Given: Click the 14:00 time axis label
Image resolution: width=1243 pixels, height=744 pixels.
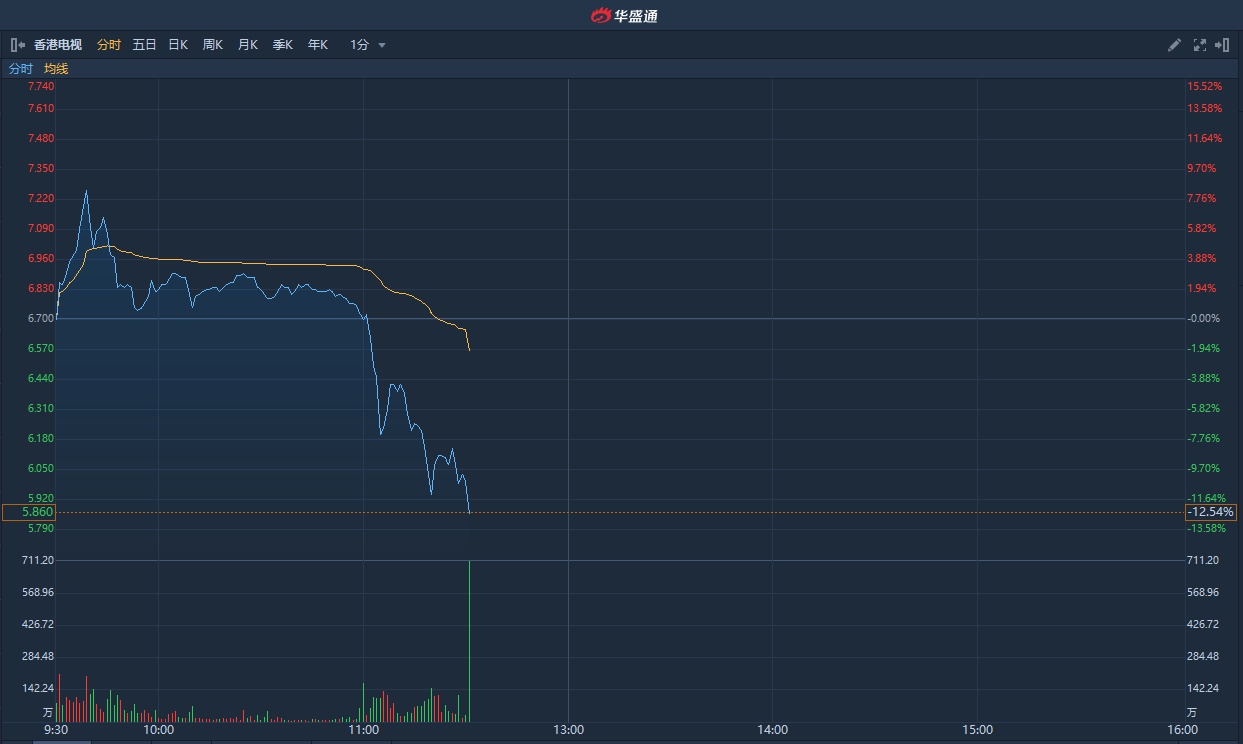Looking at the screenshot, I should 773,730.
